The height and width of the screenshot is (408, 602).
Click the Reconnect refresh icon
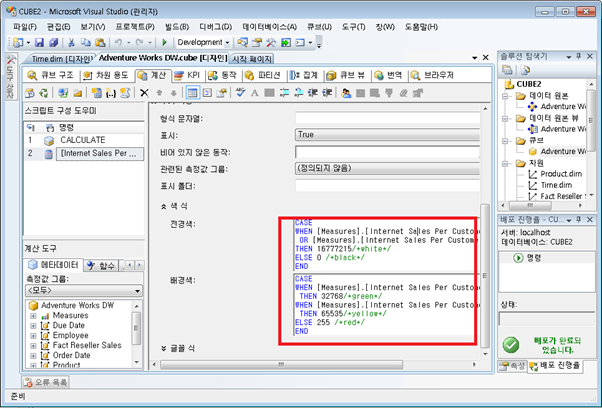tap(44, 93)
